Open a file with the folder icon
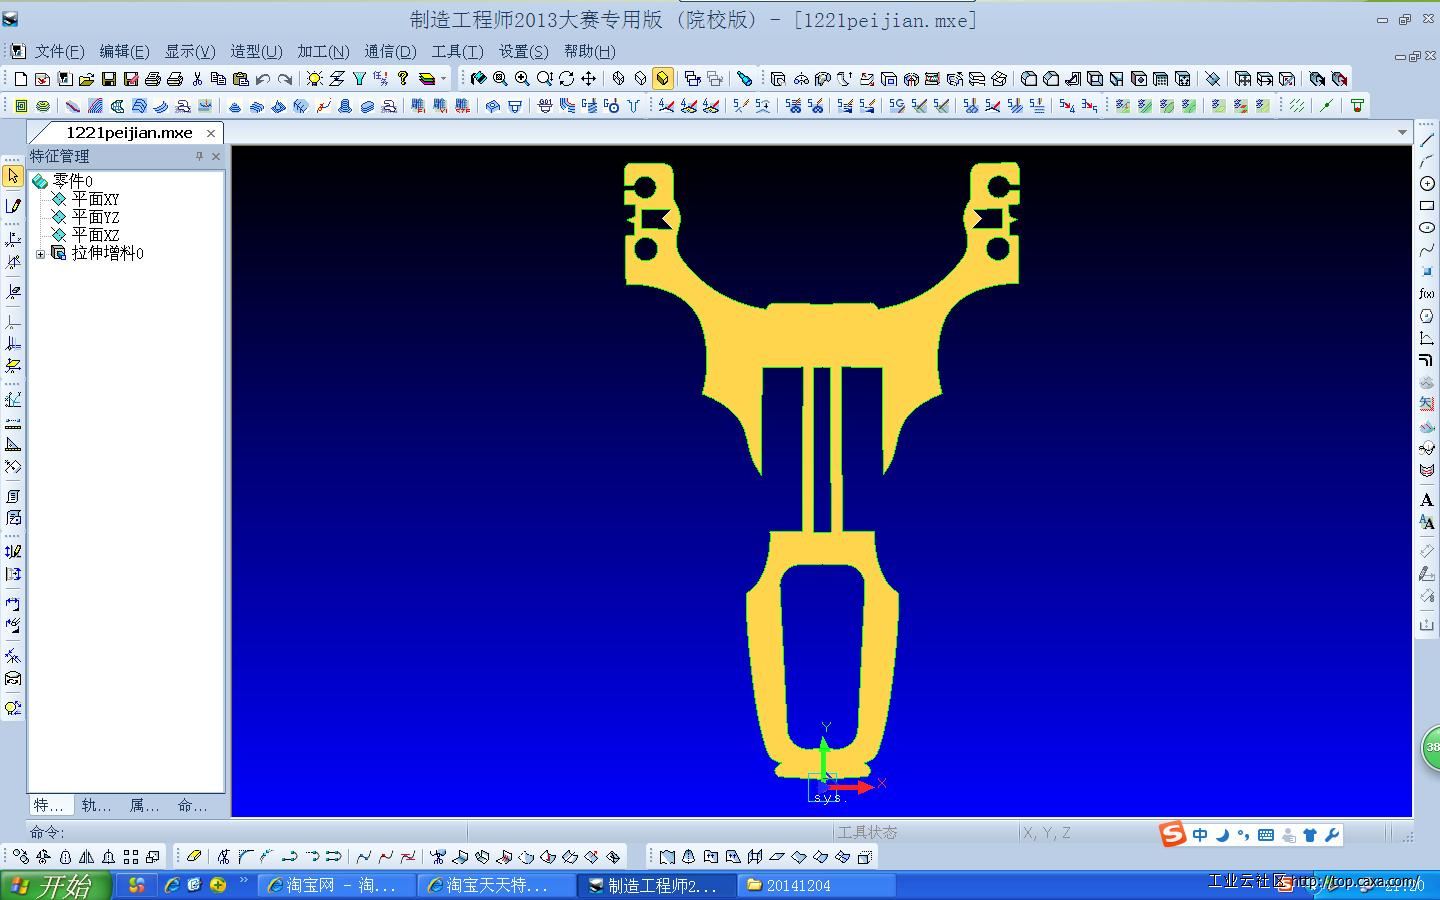This screenshot has height=900, width=1440. [x=86, y=79]
